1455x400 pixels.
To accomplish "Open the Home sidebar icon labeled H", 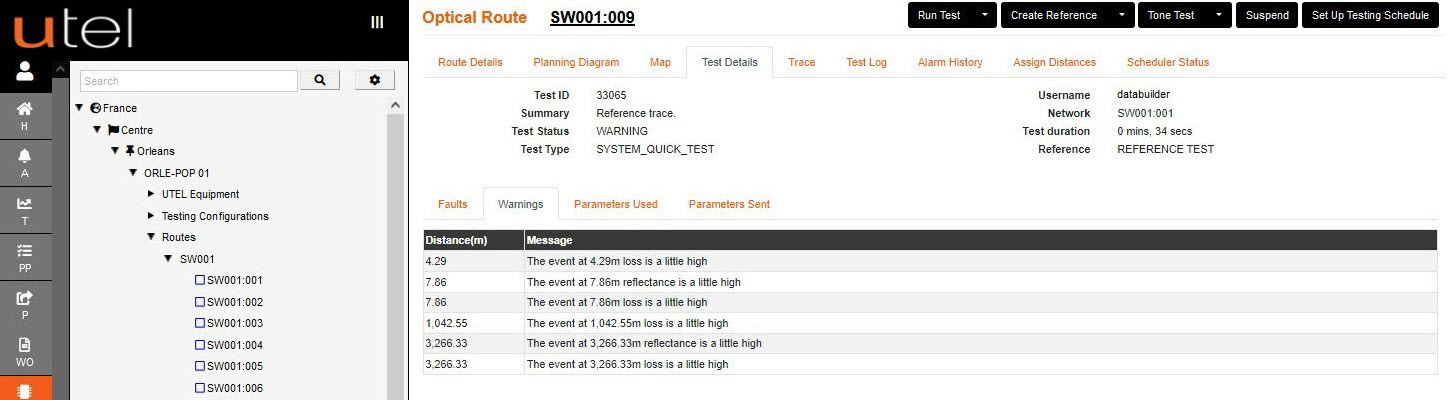I will pyautogui.click(x=25, y=116).
